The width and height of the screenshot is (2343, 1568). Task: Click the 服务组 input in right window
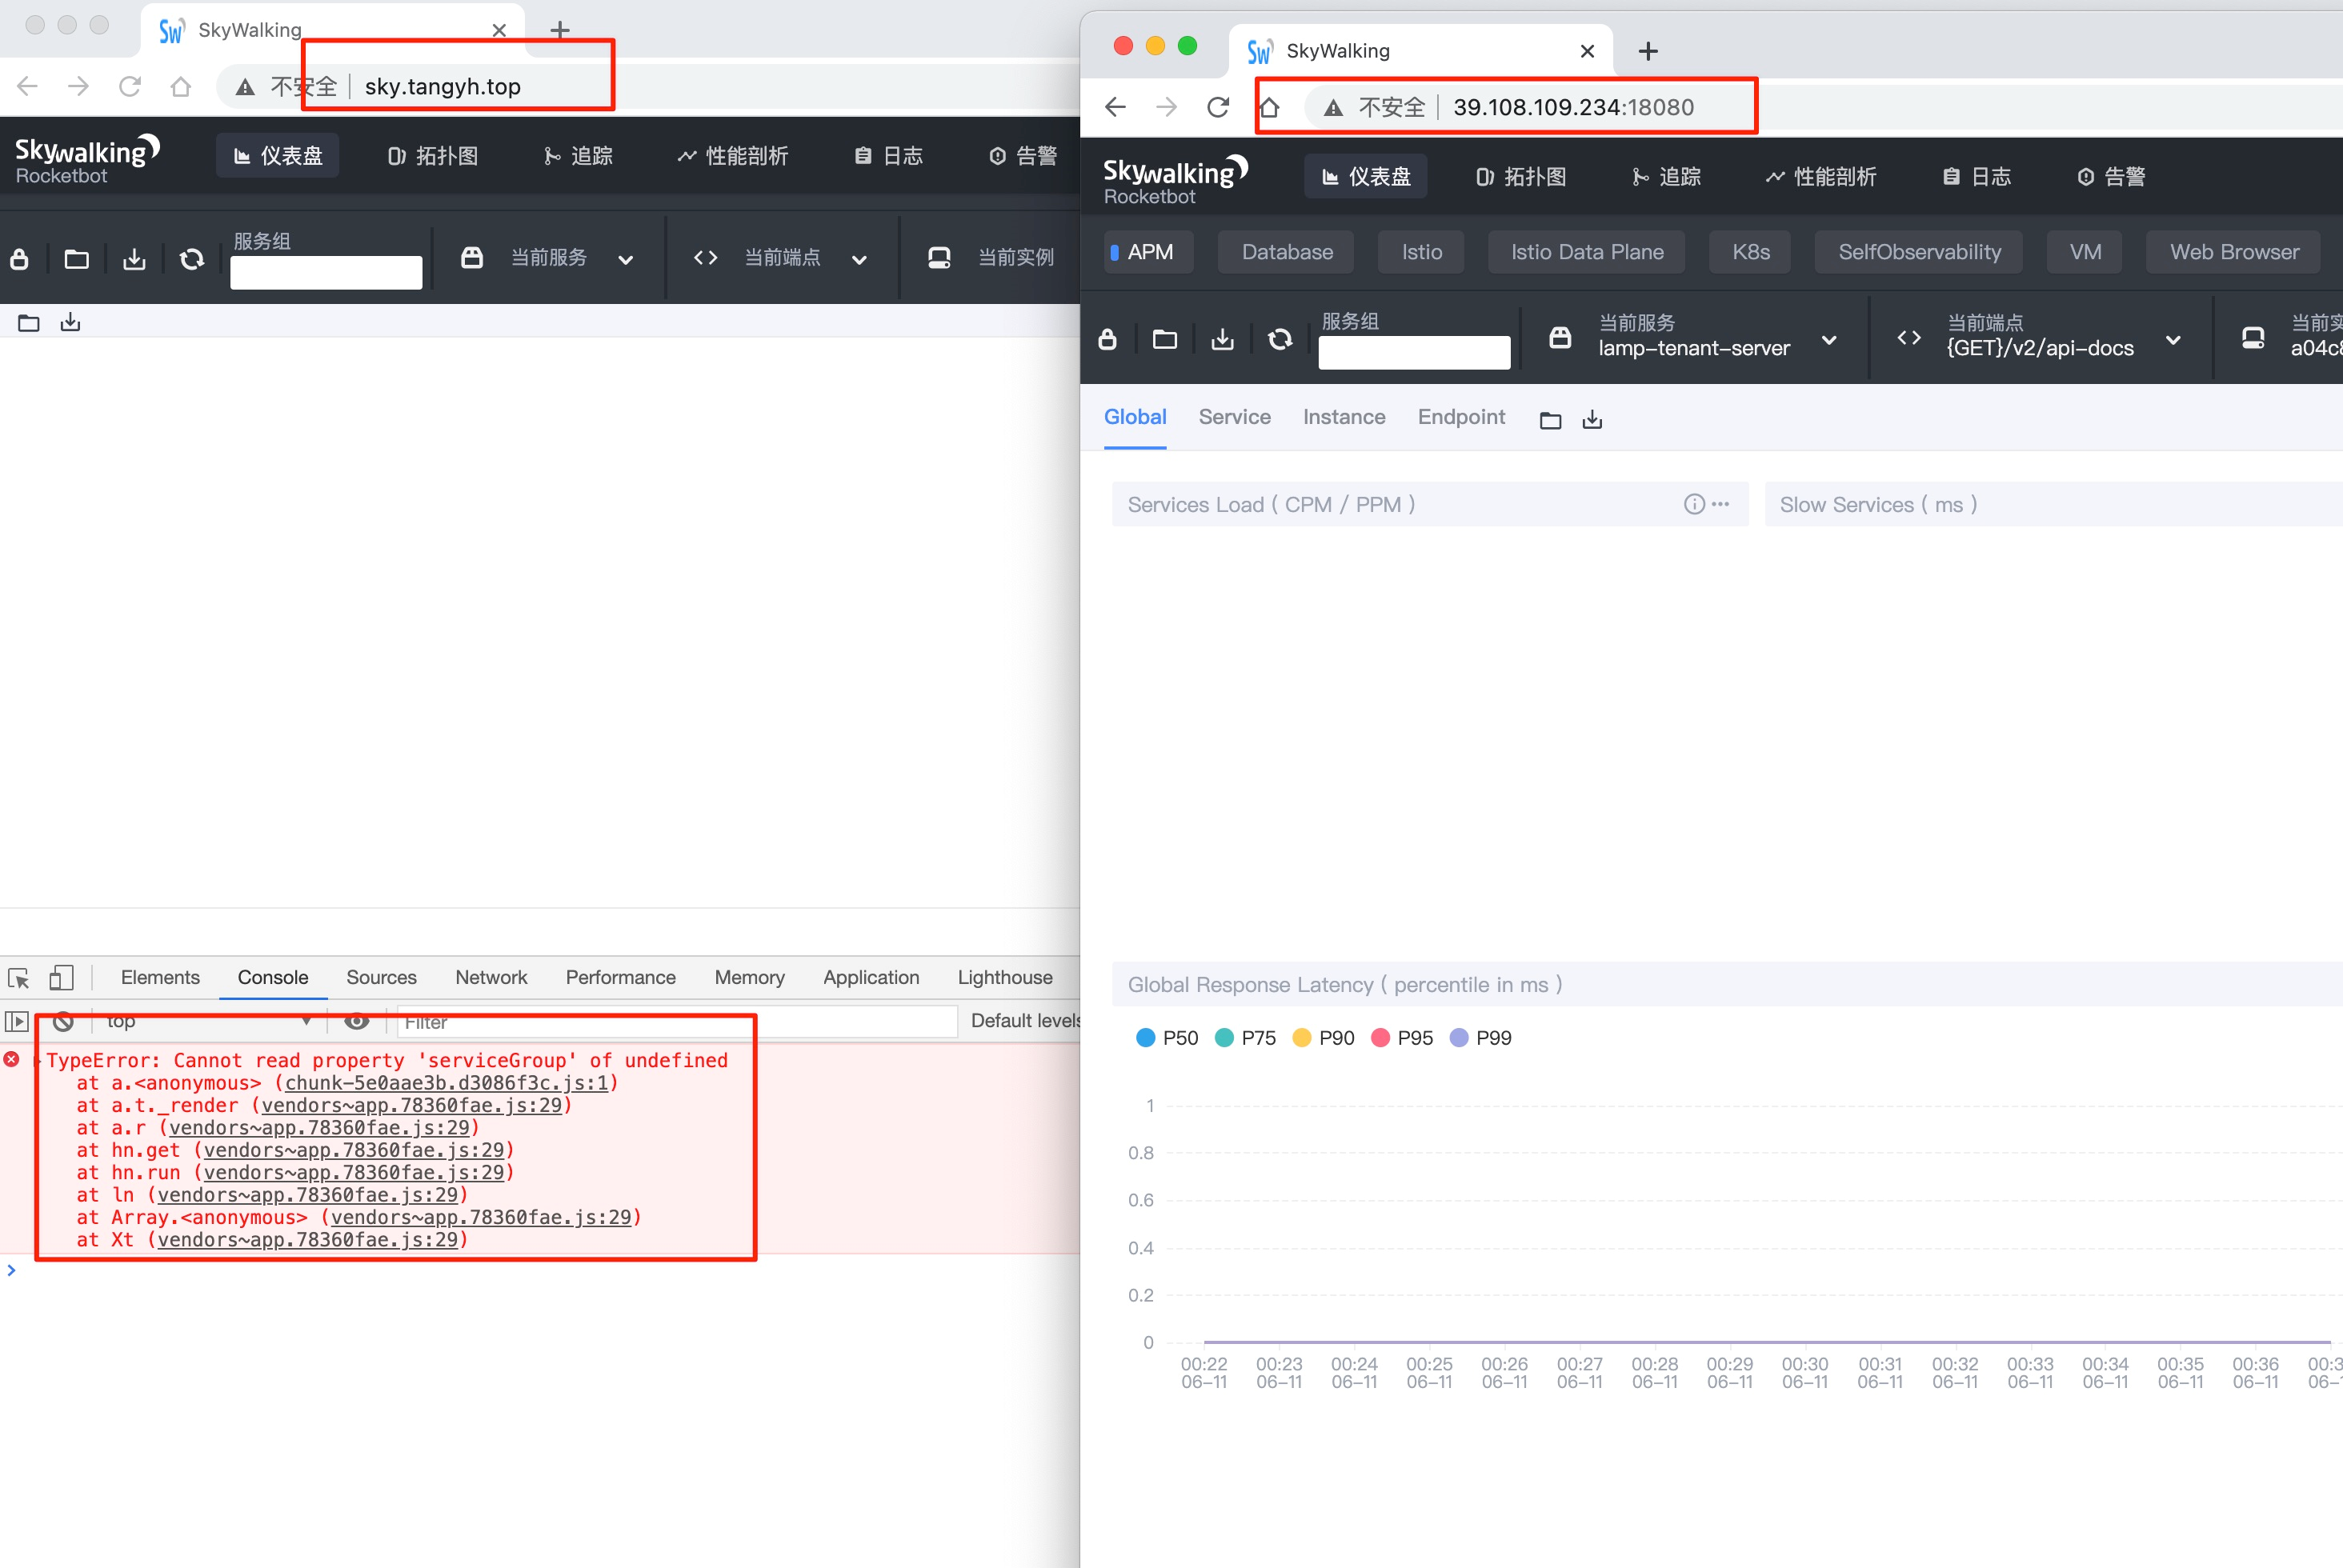tap(1414, 352)
